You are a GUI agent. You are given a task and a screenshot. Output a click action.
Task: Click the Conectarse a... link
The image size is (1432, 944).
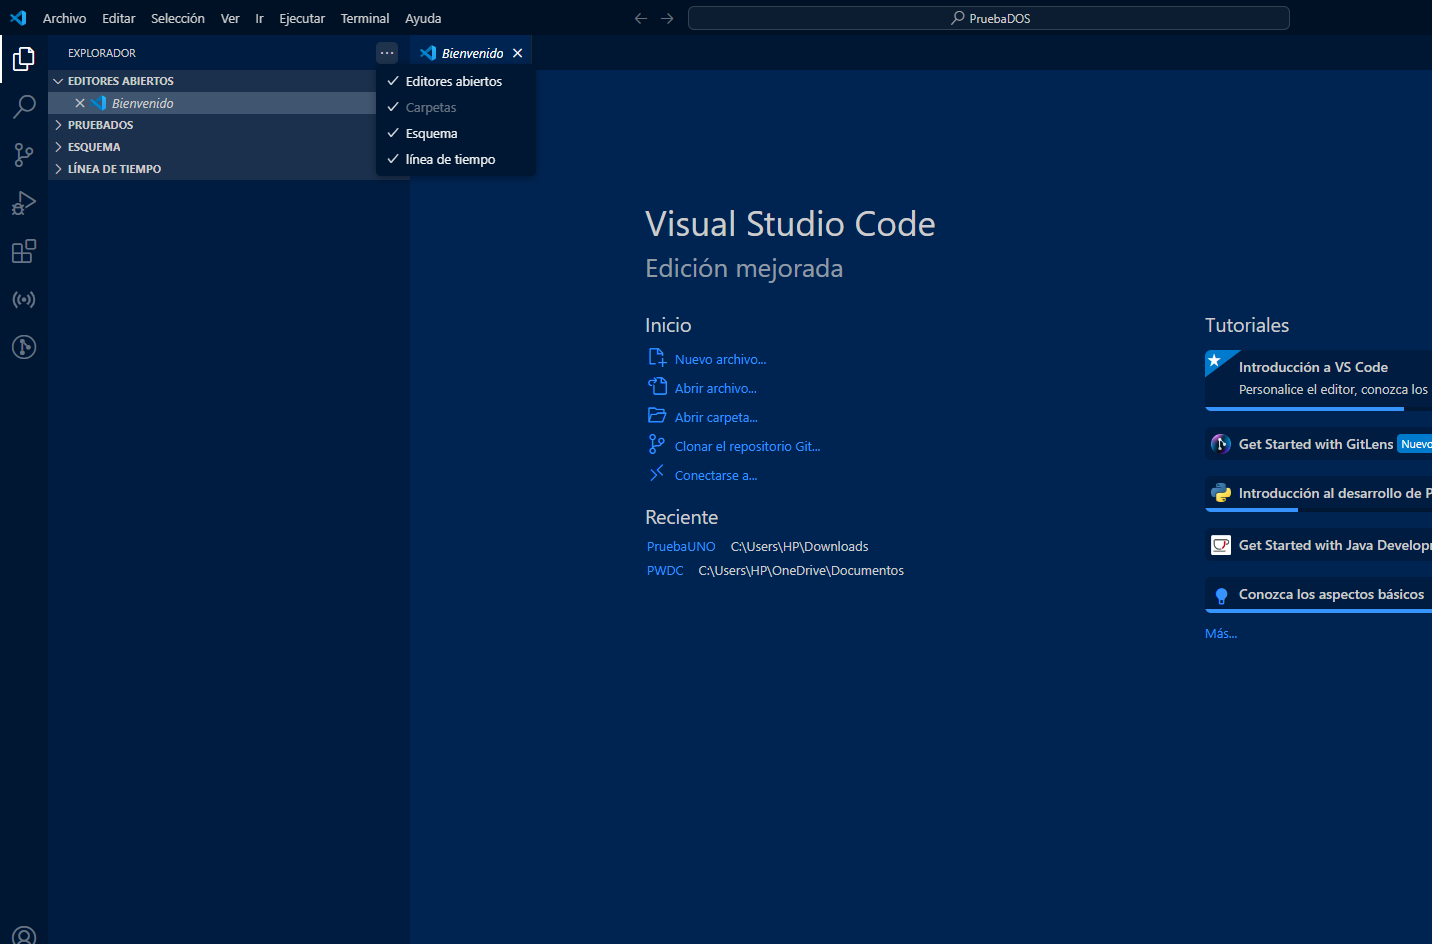point(716,475)
